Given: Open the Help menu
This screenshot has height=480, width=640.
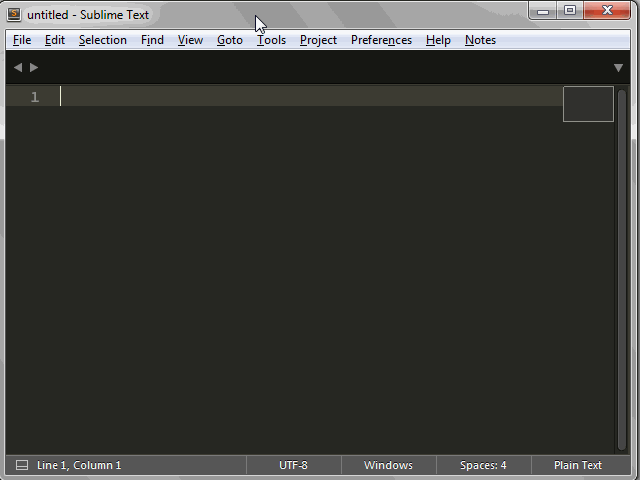Looking at the screenshot, I should 438,40.
